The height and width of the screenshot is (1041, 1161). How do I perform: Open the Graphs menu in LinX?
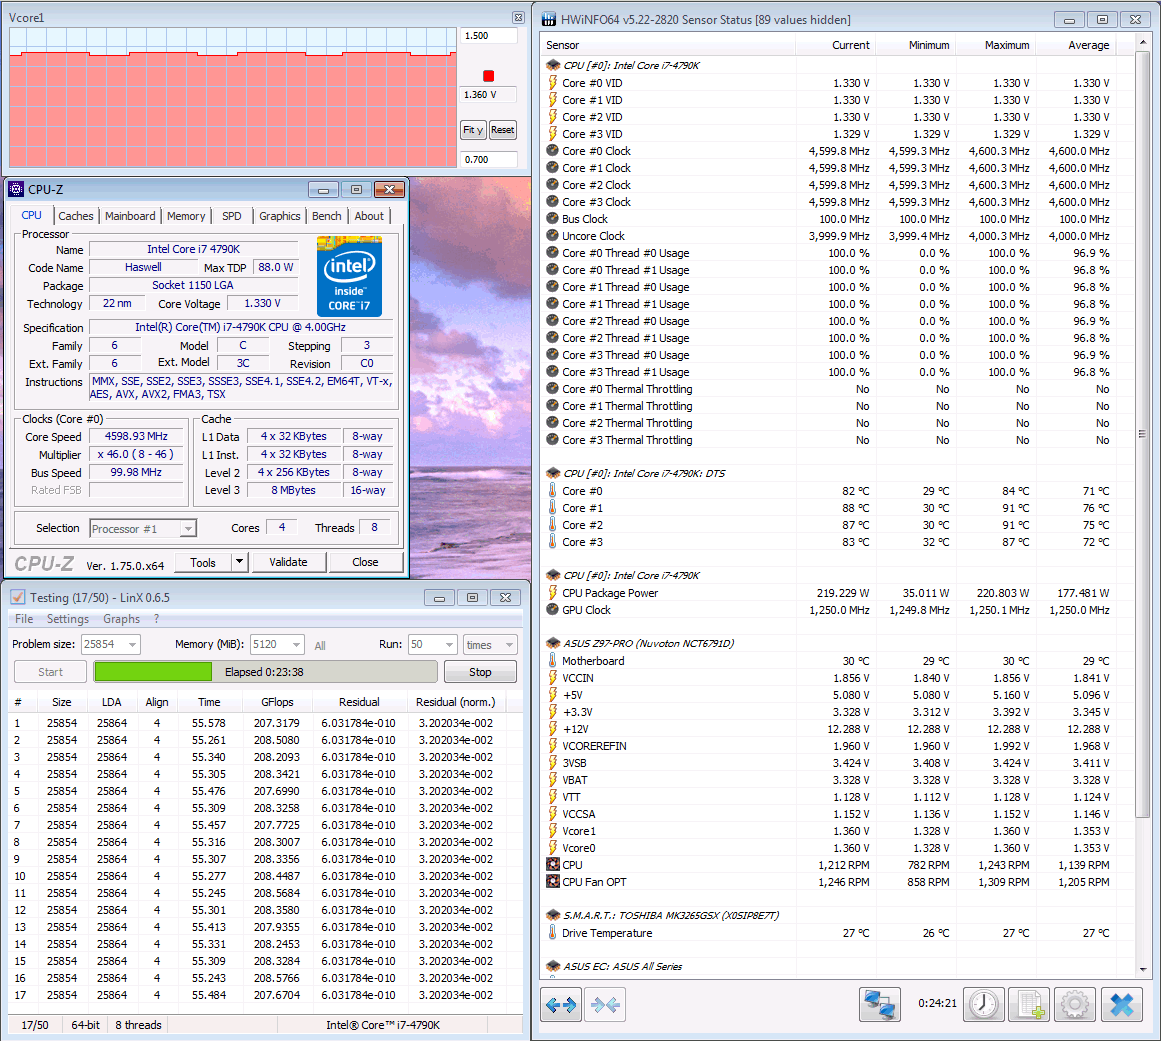121,619
